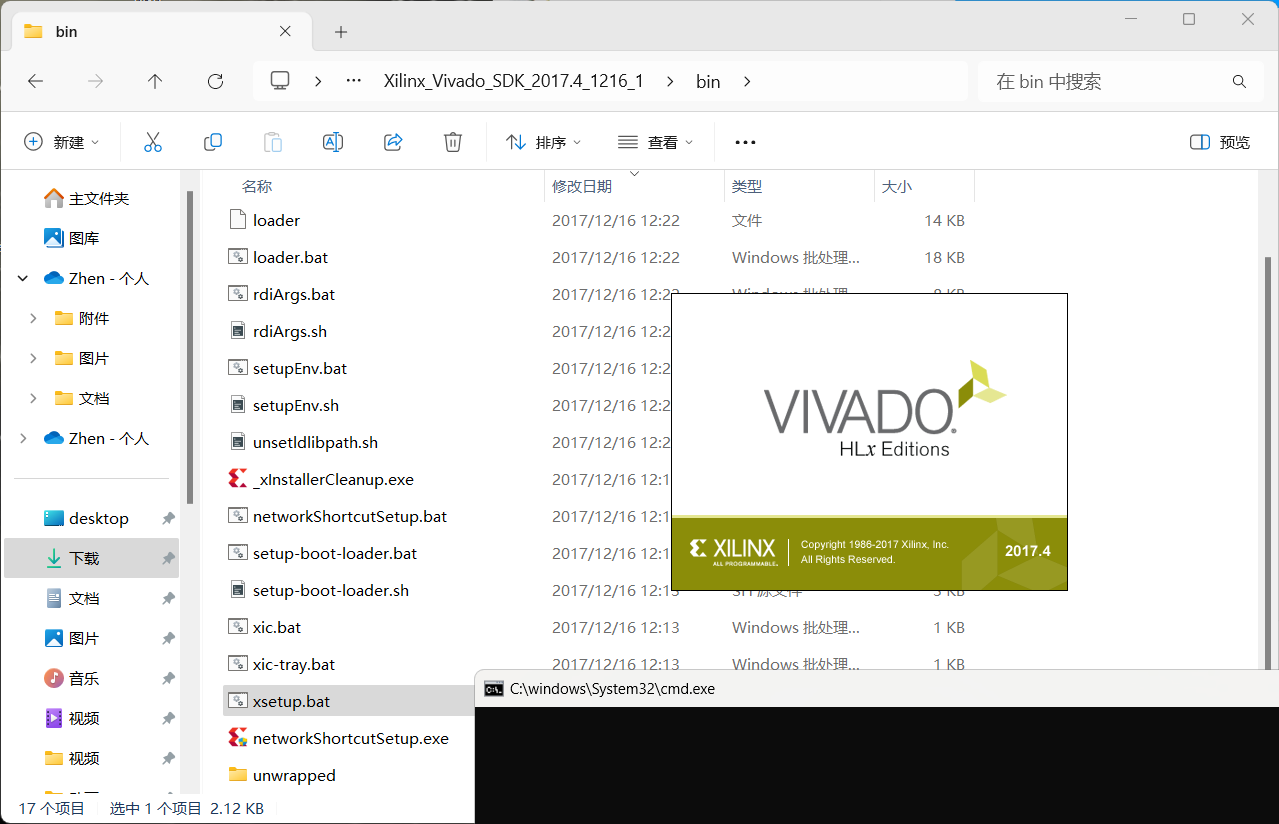The width and height of the screenshot is (1279, 824).
Task: Open the View (查看) dropdown
Action: (656, 142)
